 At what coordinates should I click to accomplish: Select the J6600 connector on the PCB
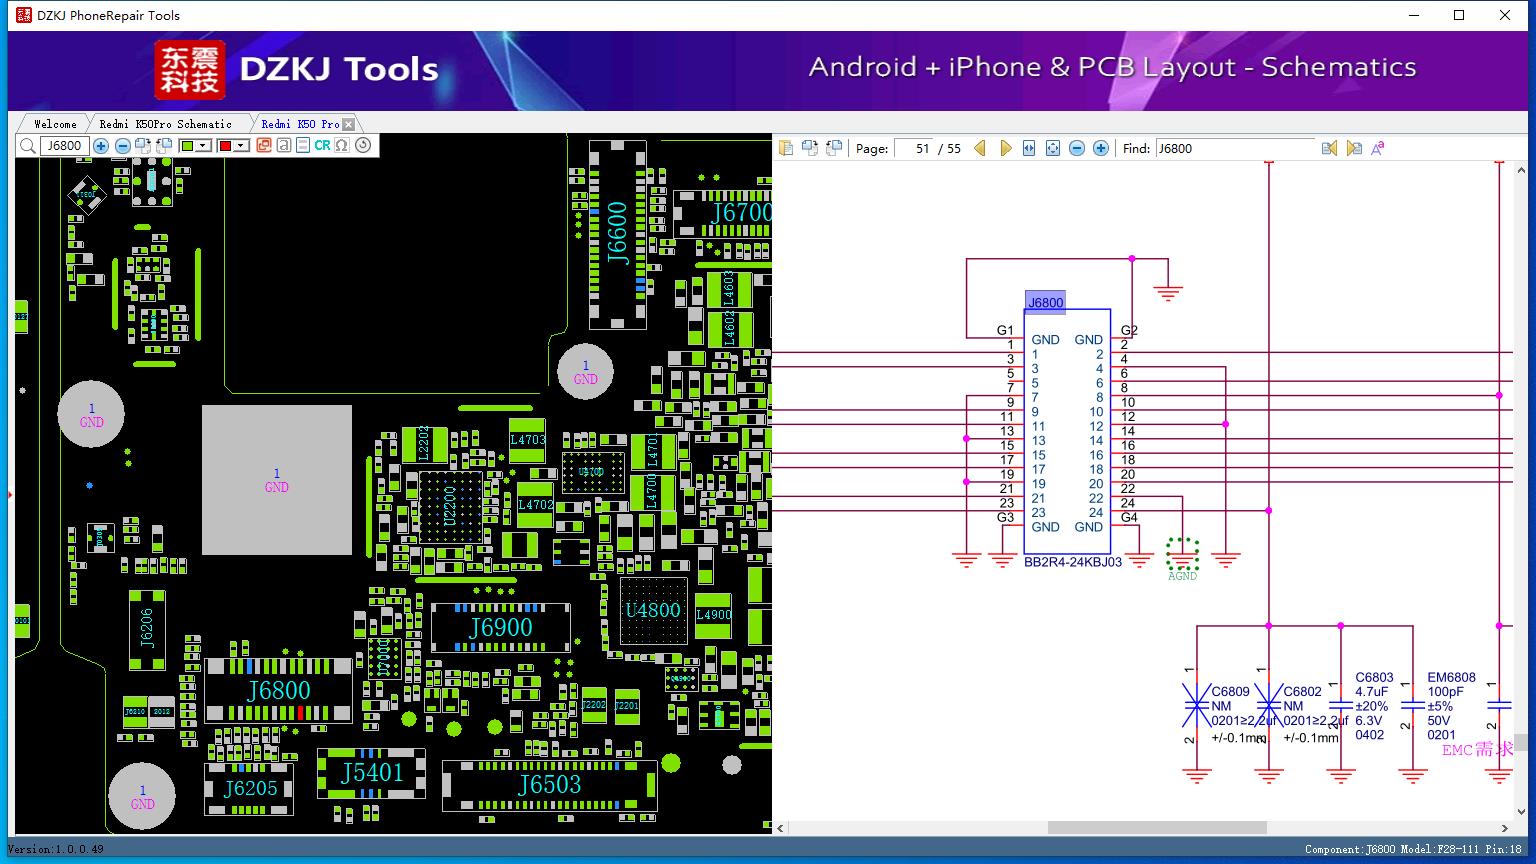pyautogui.click(x=617, y=233)
